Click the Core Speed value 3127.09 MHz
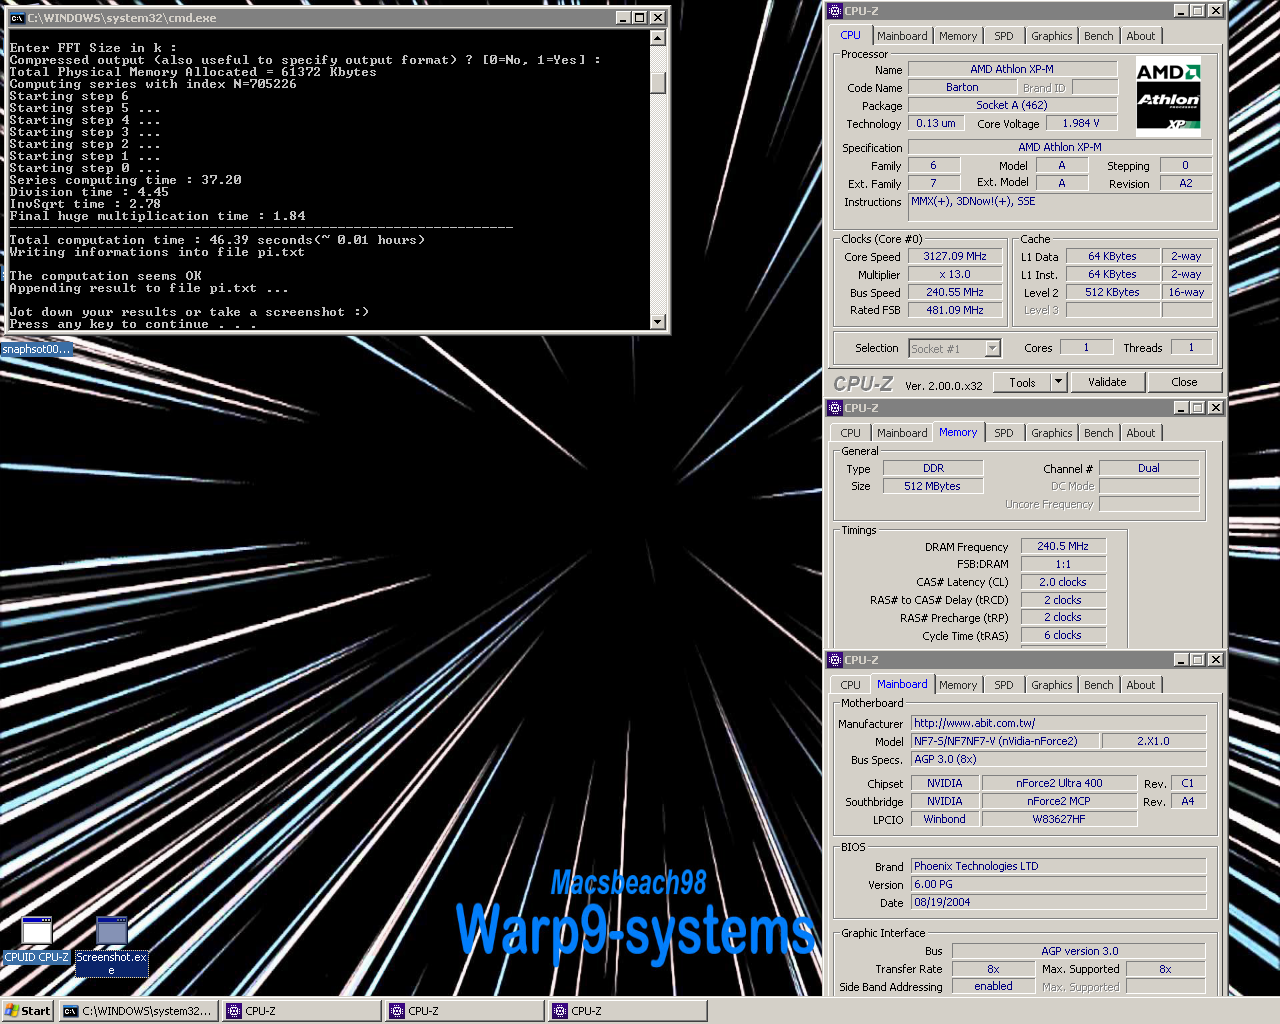Viewport: 1280px width, 1024px height. [x=954, y=256]
